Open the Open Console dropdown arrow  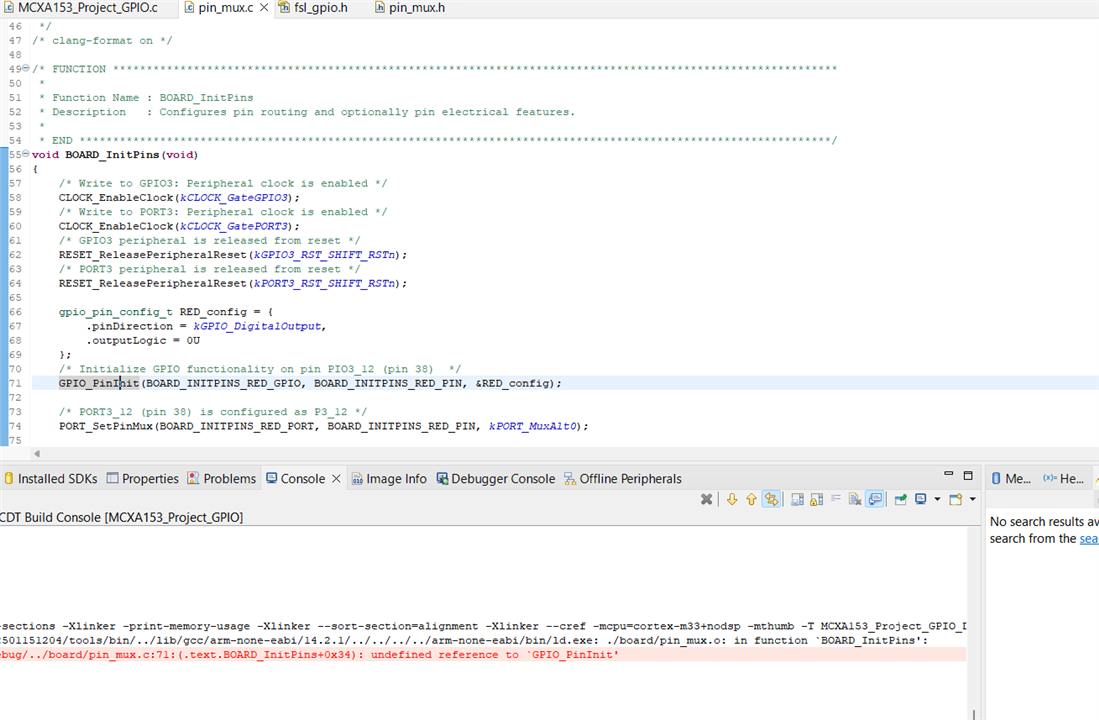pyautogui.click(x=972, y=499)
